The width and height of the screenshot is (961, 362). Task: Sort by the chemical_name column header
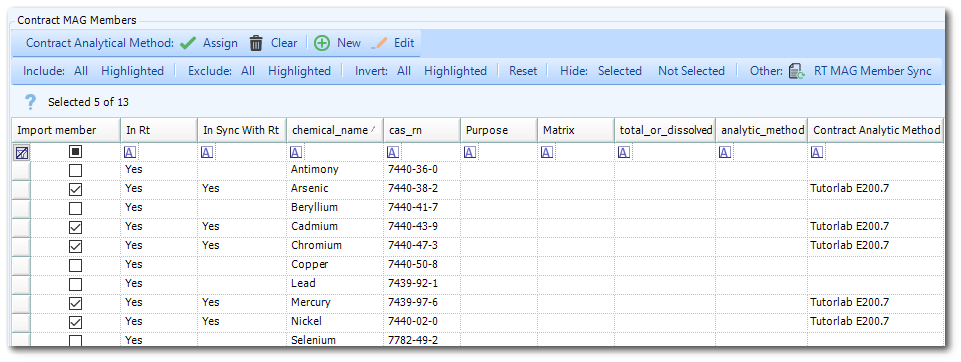(x=335, y=130)
